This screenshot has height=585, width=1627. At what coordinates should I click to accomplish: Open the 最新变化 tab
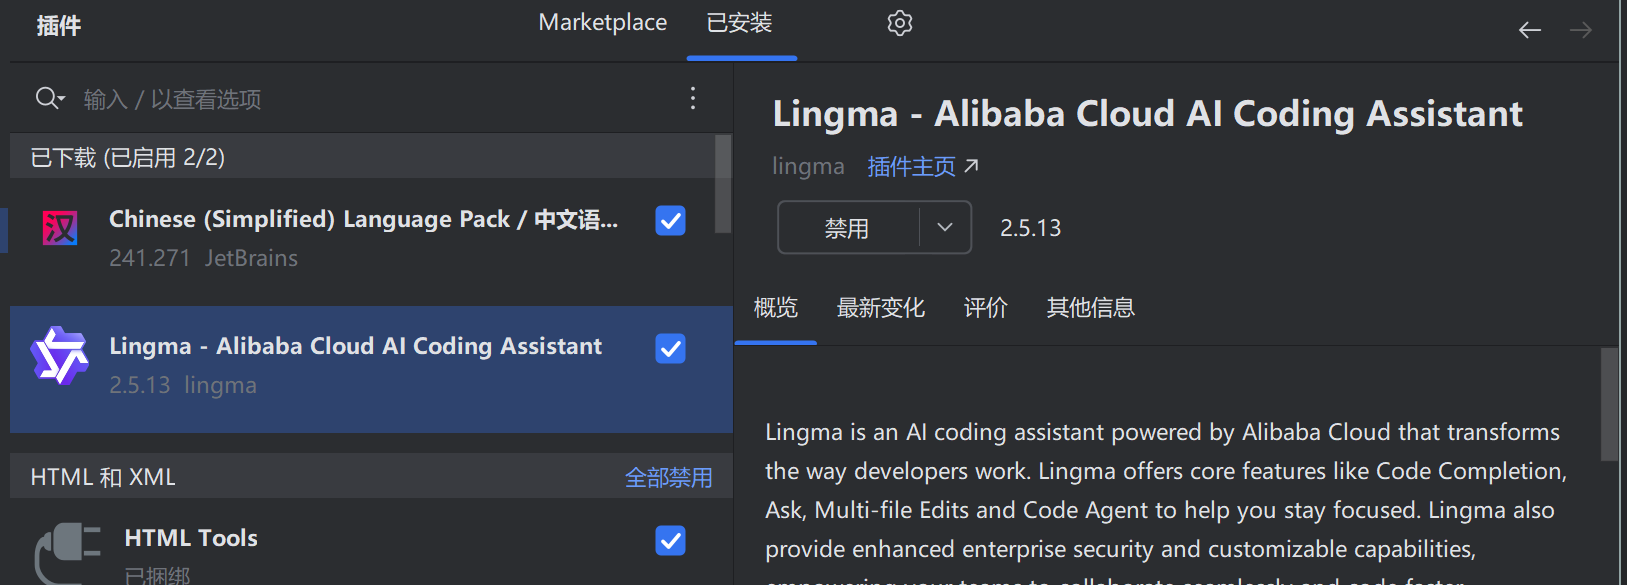(x=881, y=307)
